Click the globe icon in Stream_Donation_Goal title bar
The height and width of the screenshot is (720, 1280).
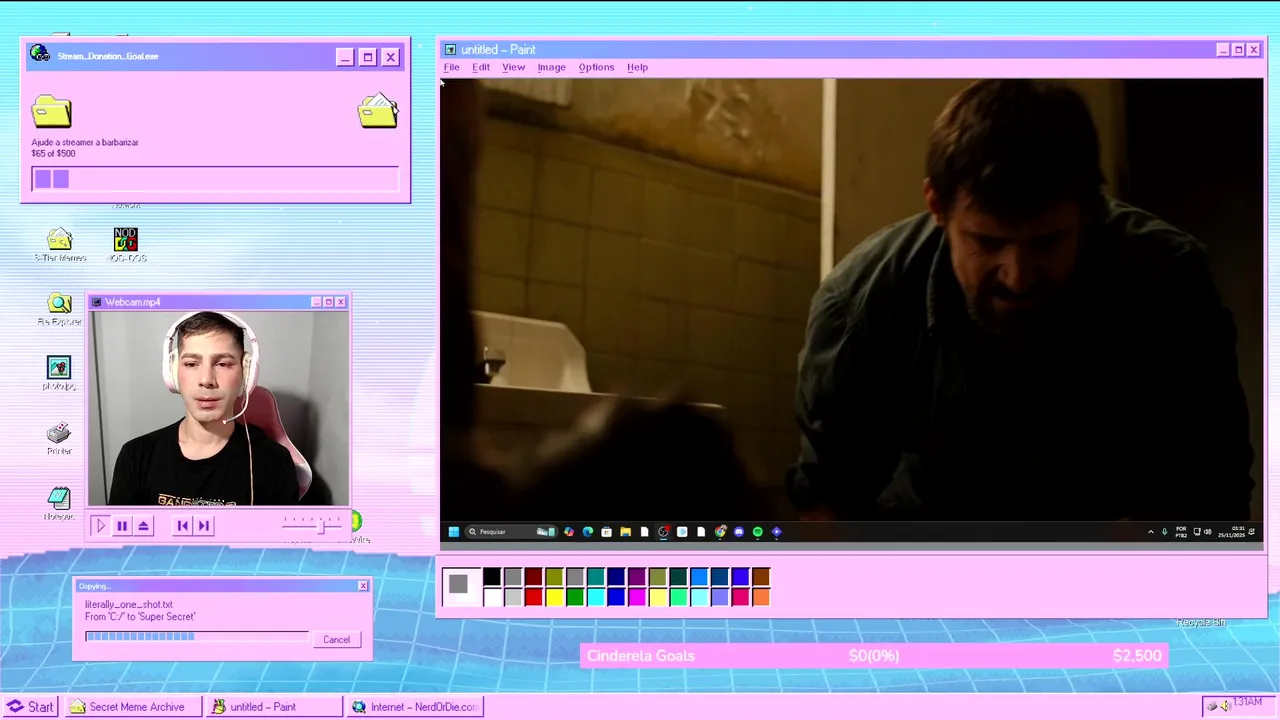pos(40,54)
